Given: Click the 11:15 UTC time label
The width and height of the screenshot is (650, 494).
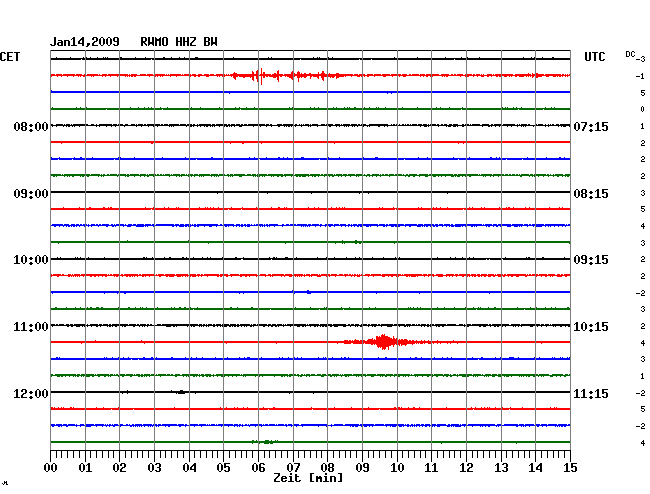Looking at the screenshot, I should coord(591,393).
